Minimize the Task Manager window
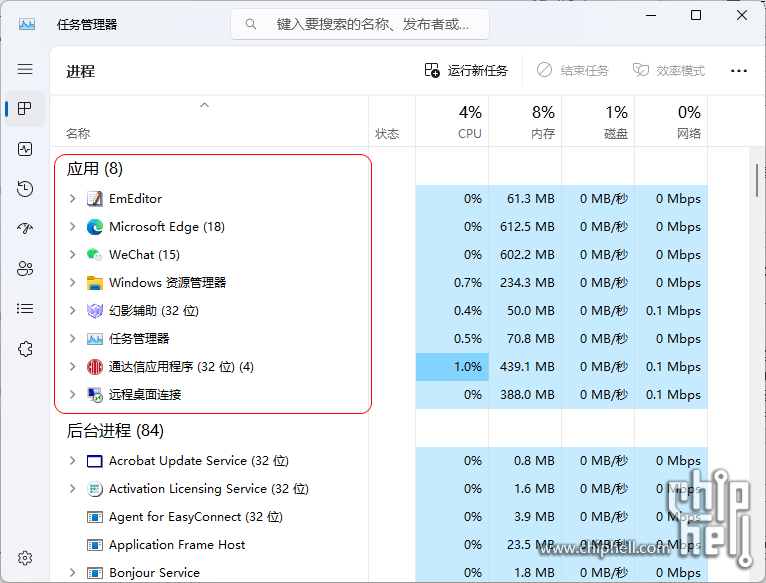Viewport: 766px width, 583px height. tap(651, 15)
